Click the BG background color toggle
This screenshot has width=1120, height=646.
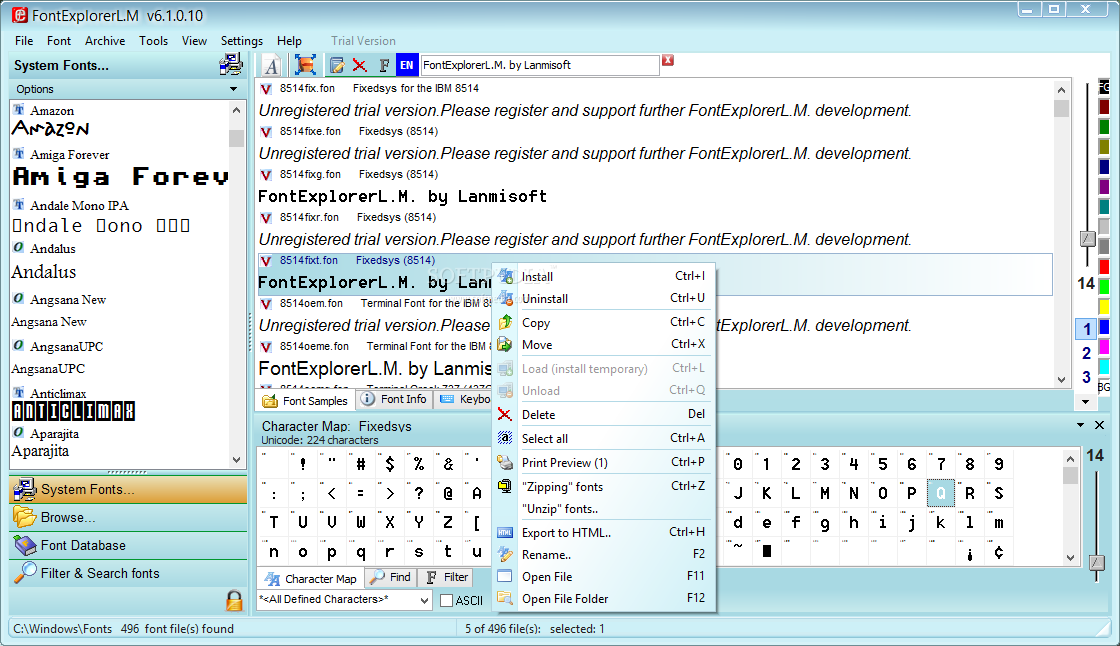click(x=1104, y=387)
